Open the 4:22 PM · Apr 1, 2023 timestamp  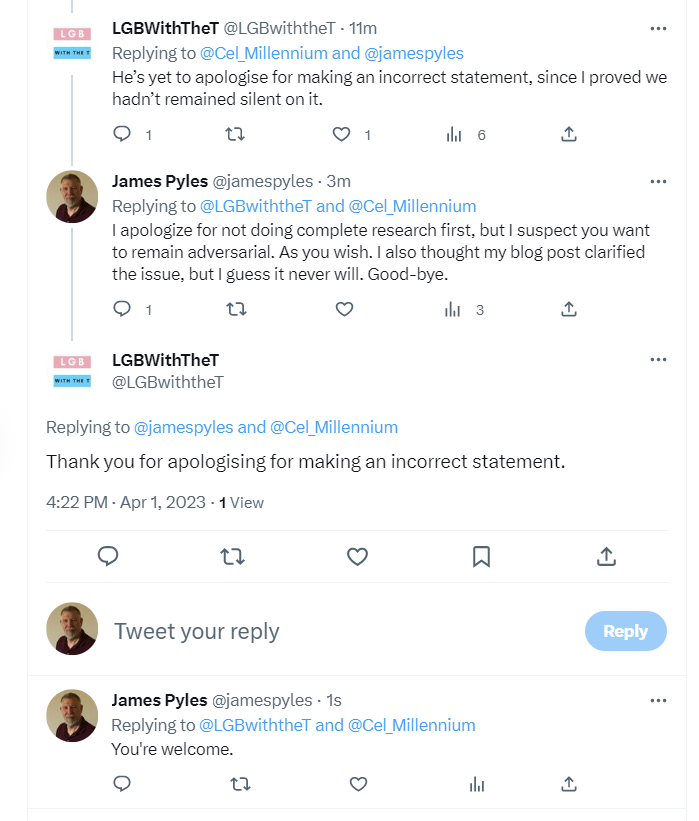coord(126,502)
